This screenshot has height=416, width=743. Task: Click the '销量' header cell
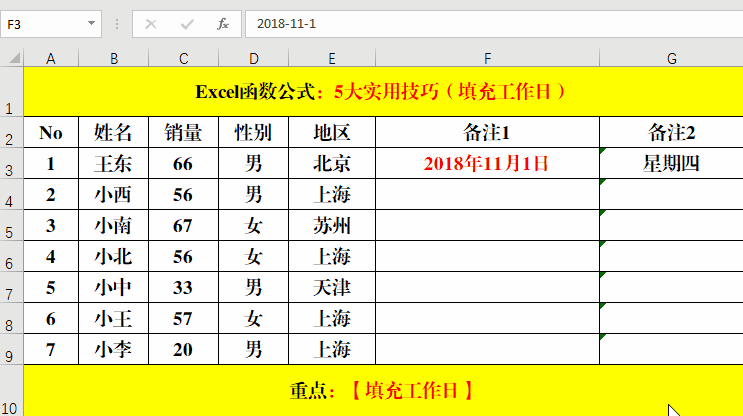click(x=184, y=132)
